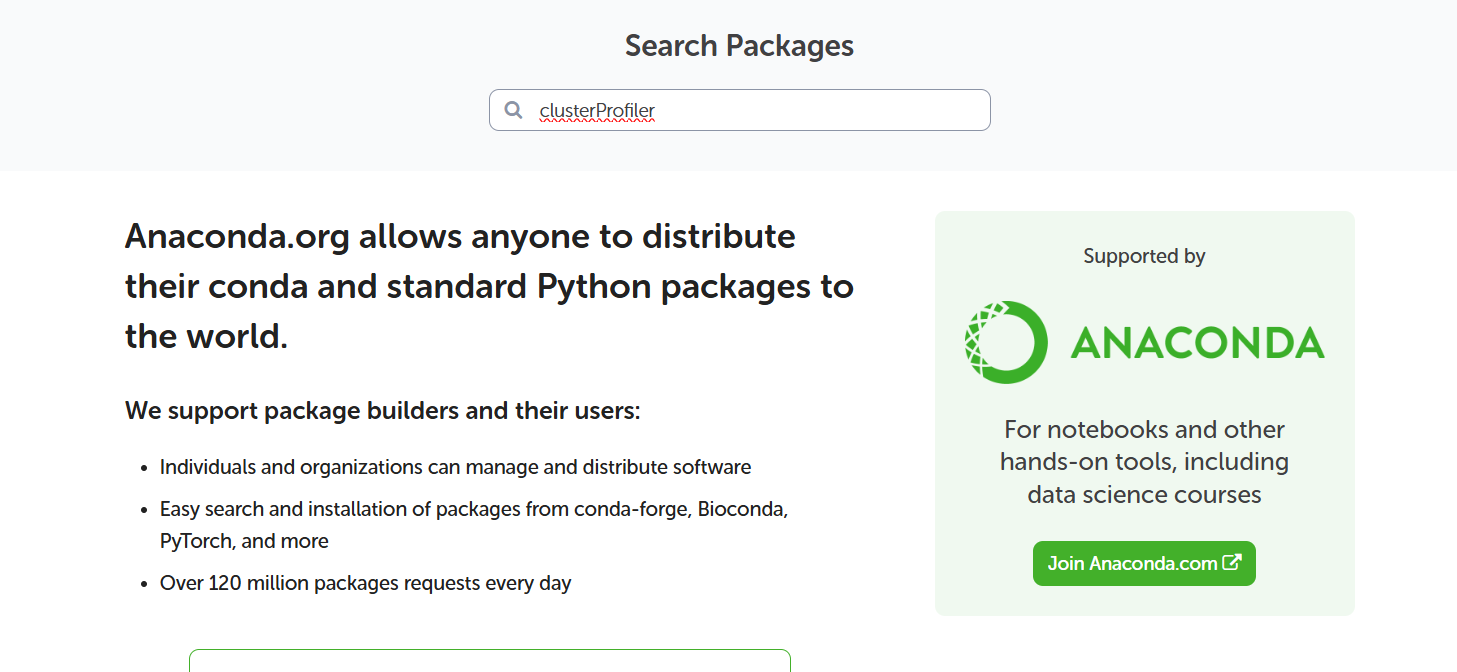Click the bullet dot before "Individuals and organizations"
The height and width of the screenshot is (672, 1457).
pyautogui.click(x=145, y=468)
